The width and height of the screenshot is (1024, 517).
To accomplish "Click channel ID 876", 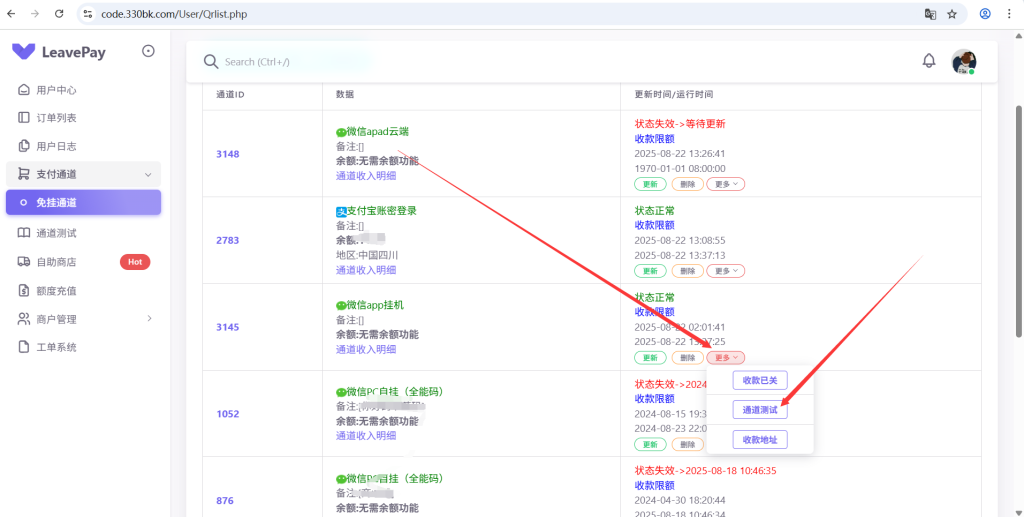I will click(x=225, y=501).
